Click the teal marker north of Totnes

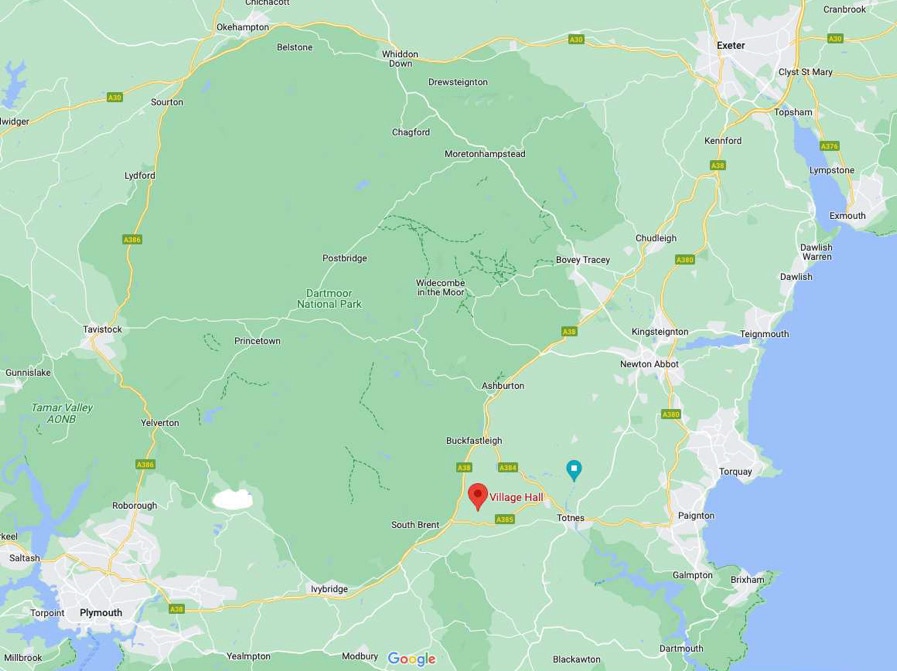(x=574, y=470)
